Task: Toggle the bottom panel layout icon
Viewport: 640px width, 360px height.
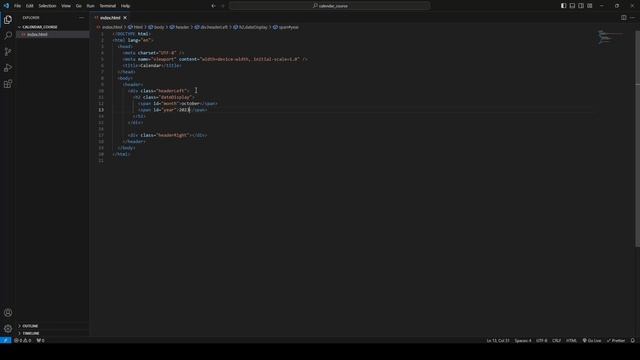Action: 572,6
